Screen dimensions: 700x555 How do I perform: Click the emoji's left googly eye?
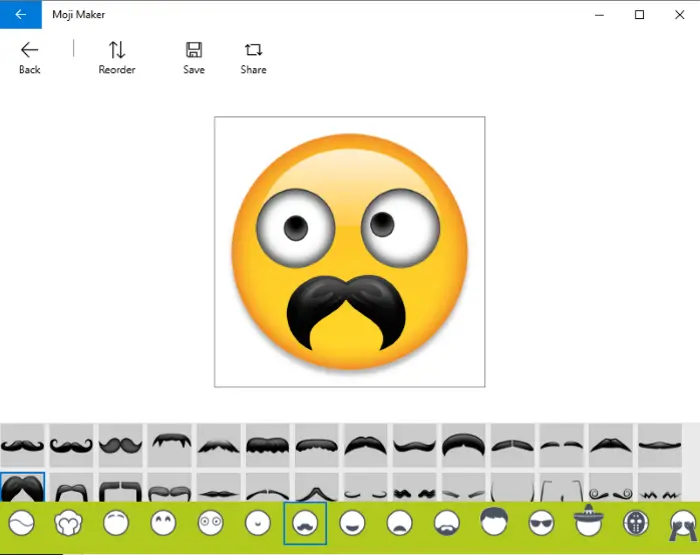[296, 228]
